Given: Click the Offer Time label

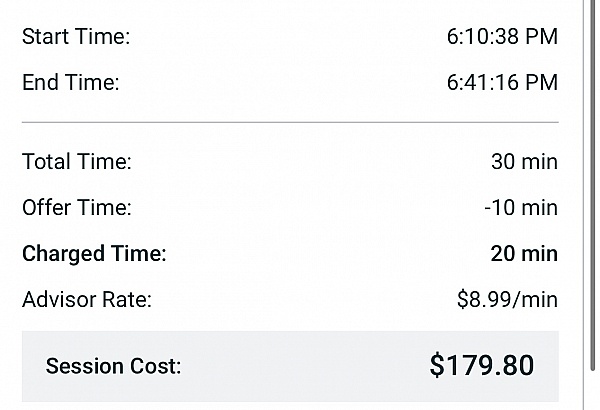Looking at the screenshot, I should [76, 207].
